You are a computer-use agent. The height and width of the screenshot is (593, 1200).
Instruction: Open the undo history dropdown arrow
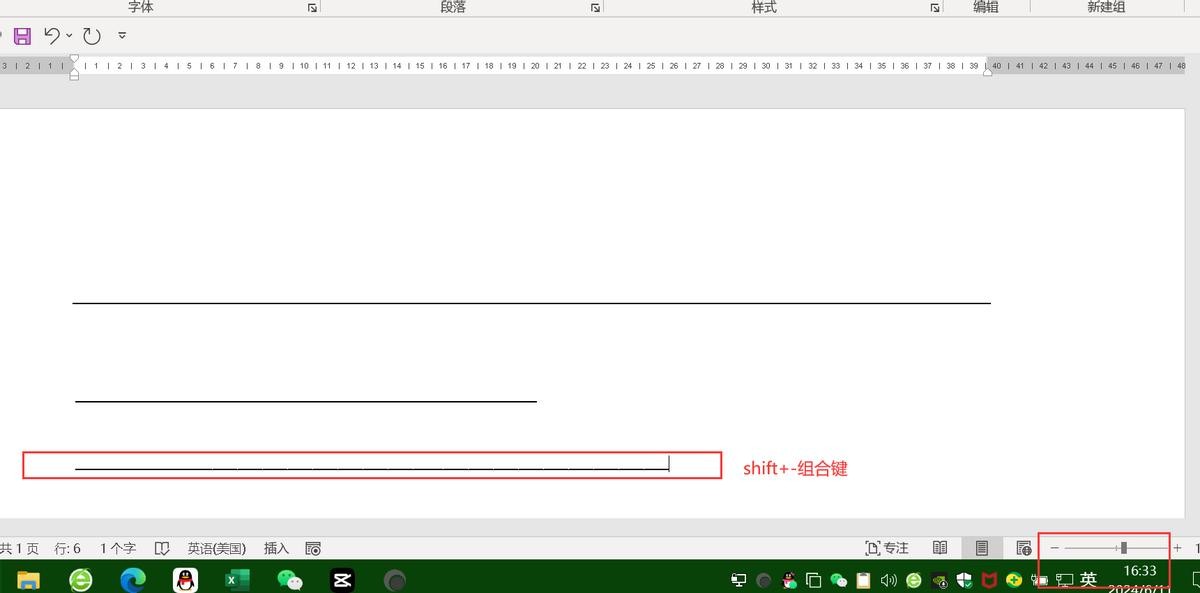click(69, 36)
